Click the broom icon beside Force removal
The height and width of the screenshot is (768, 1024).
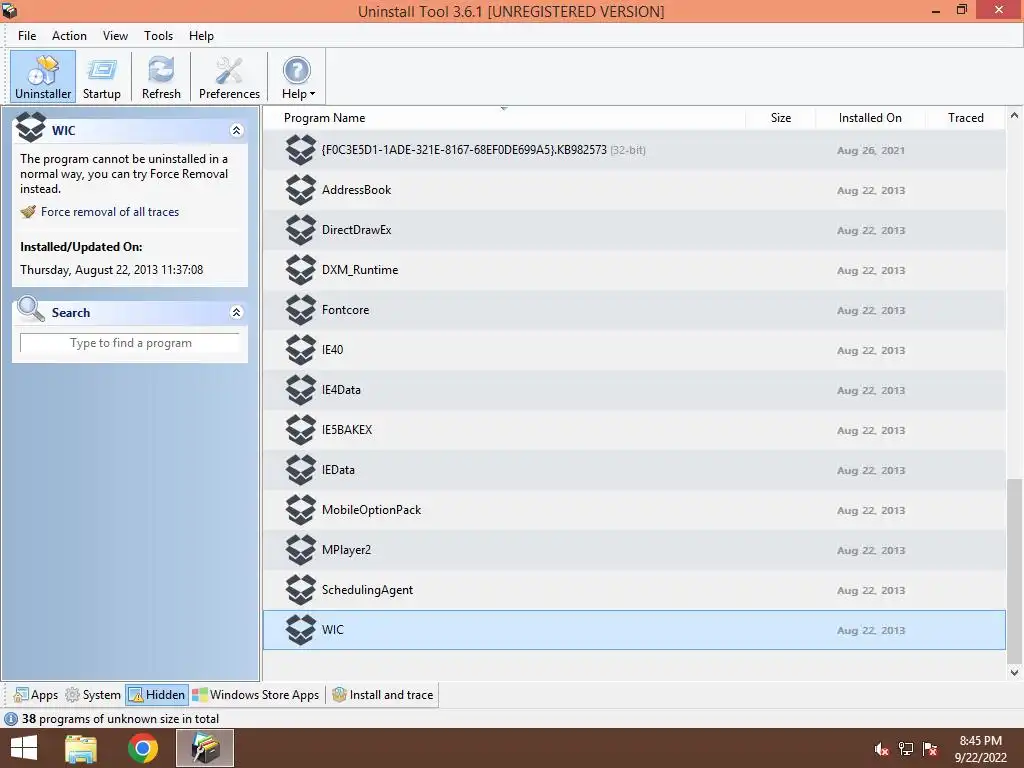tap(28, 212)
